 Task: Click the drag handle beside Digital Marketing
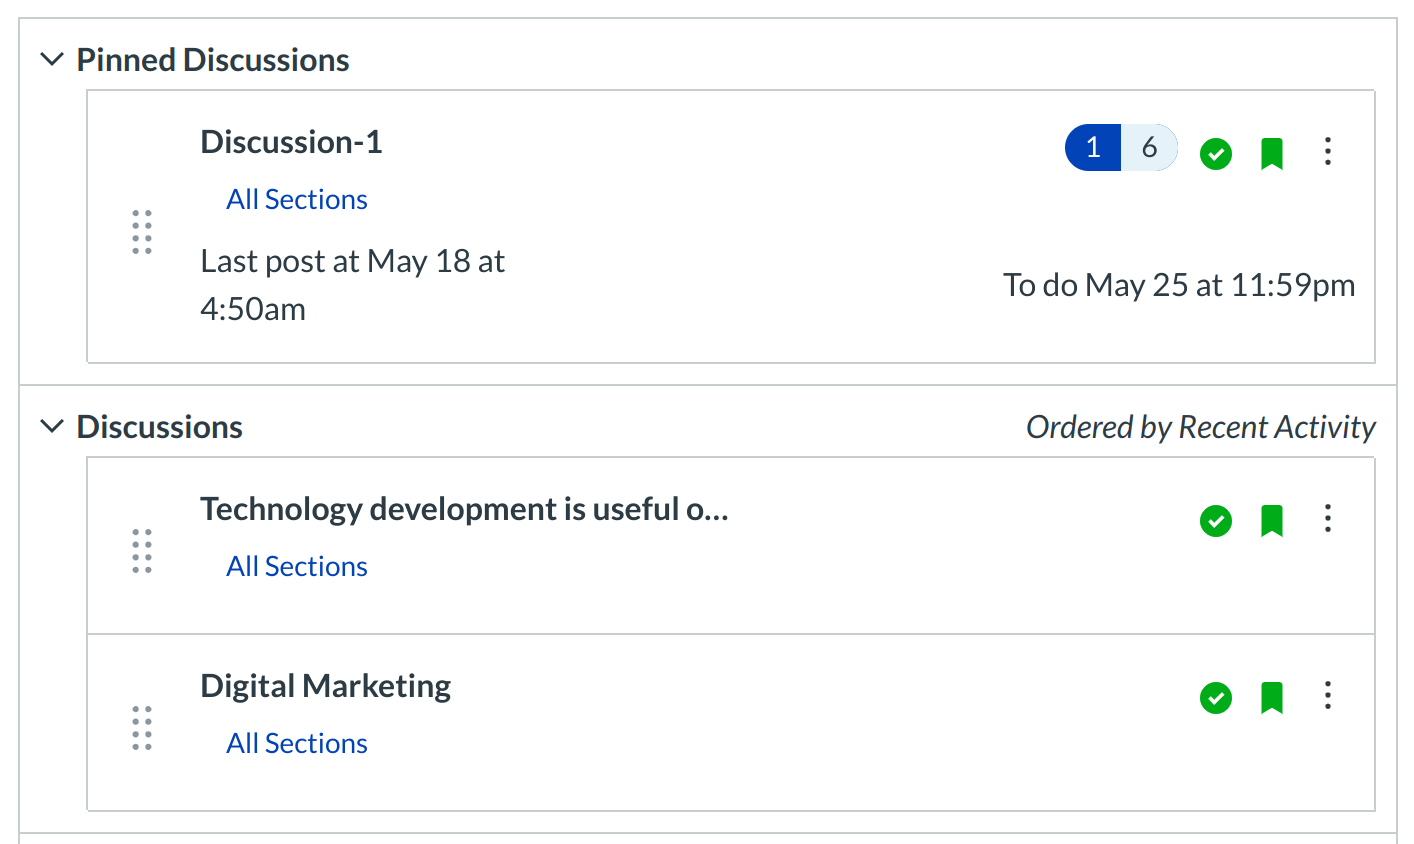coord(142,728)
